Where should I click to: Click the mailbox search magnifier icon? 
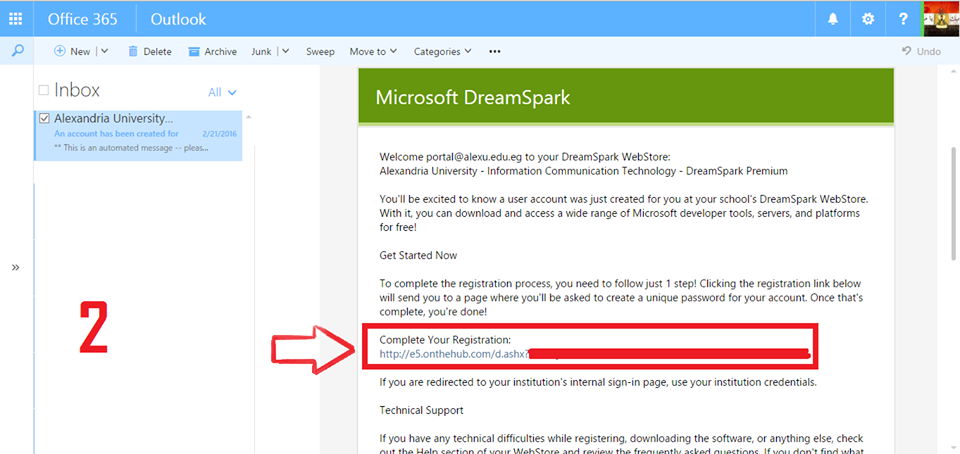(18, 51)
